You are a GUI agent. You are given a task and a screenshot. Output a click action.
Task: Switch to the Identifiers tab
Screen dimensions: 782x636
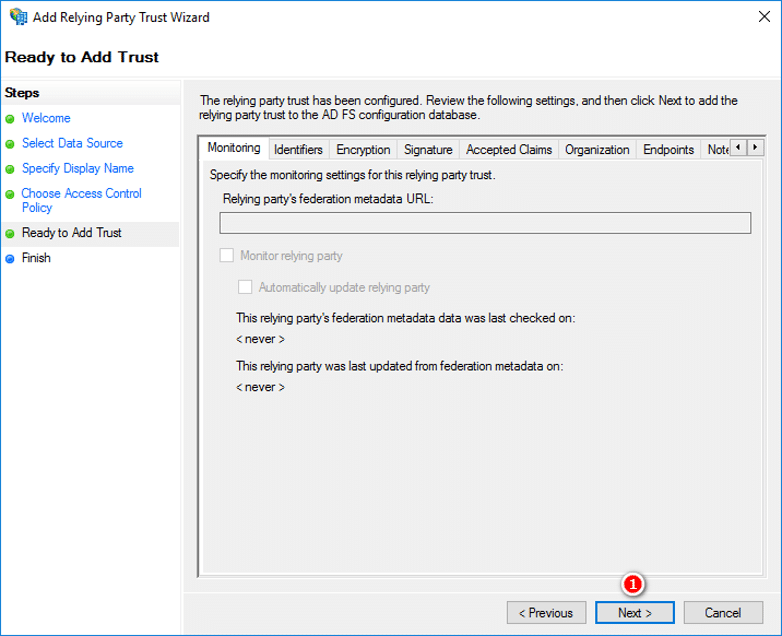coord(298,150)
